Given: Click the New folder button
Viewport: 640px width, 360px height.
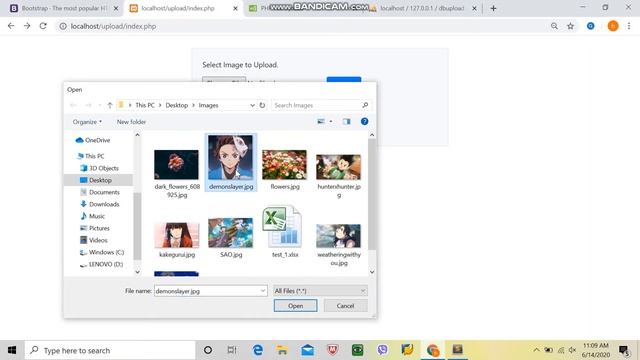Looking at the screenshot, I should pyautogui.click(x=131, y=122).
